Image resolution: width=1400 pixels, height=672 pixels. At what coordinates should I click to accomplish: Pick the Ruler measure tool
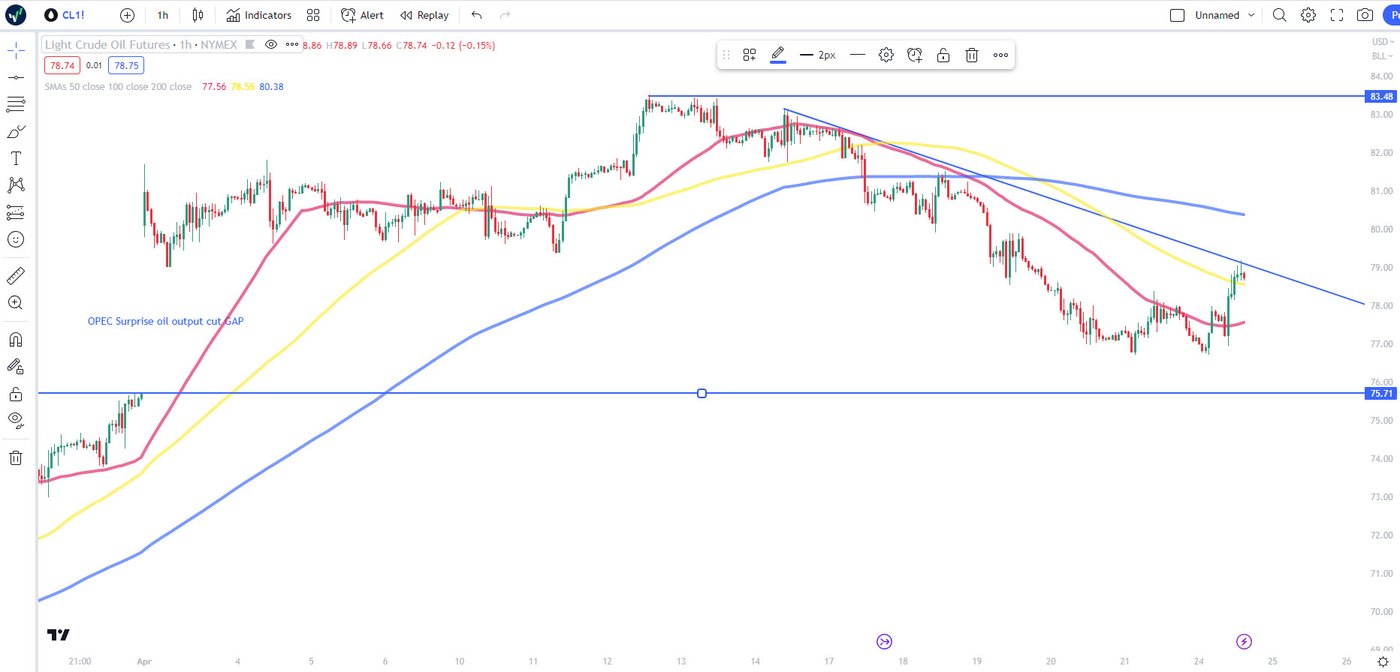tap(16, 275)
